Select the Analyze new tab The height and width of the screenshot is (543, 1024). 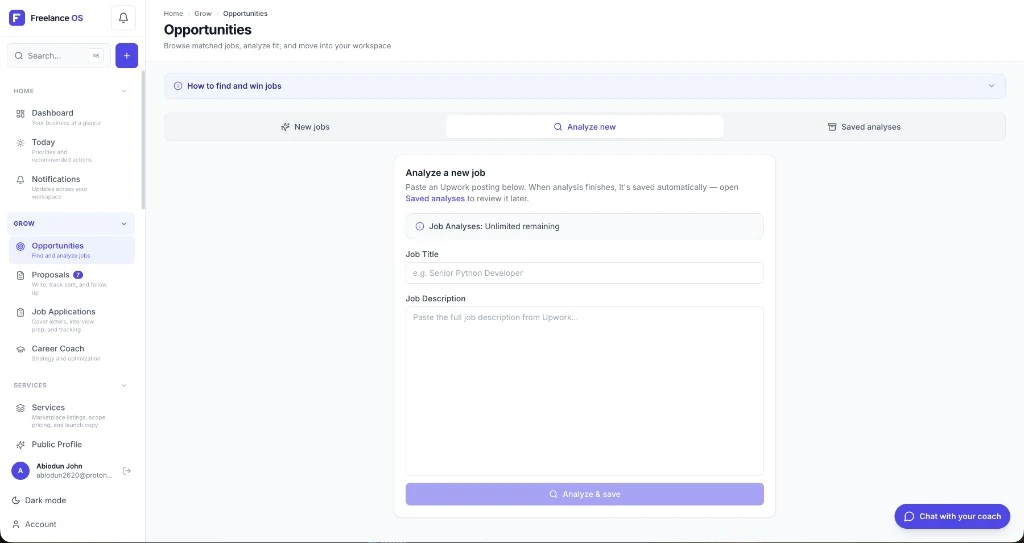pyautogui.click(x=584, y=127)
